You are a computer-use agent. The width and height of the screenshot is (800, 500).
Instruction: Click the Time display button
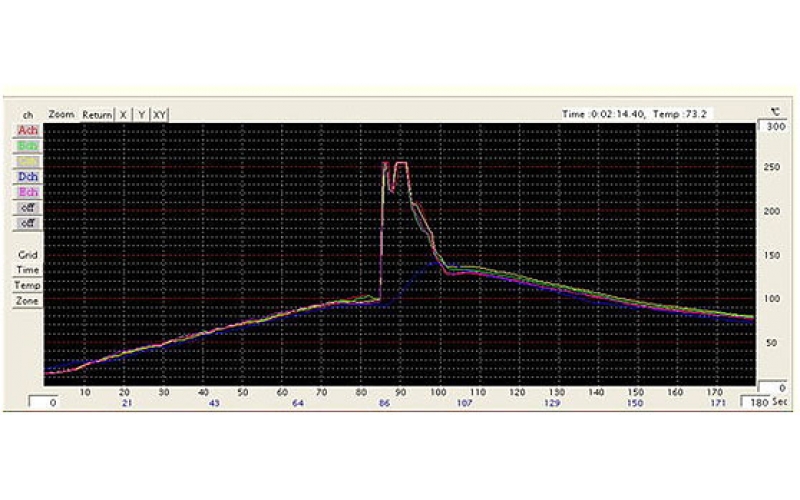[28, 270]
